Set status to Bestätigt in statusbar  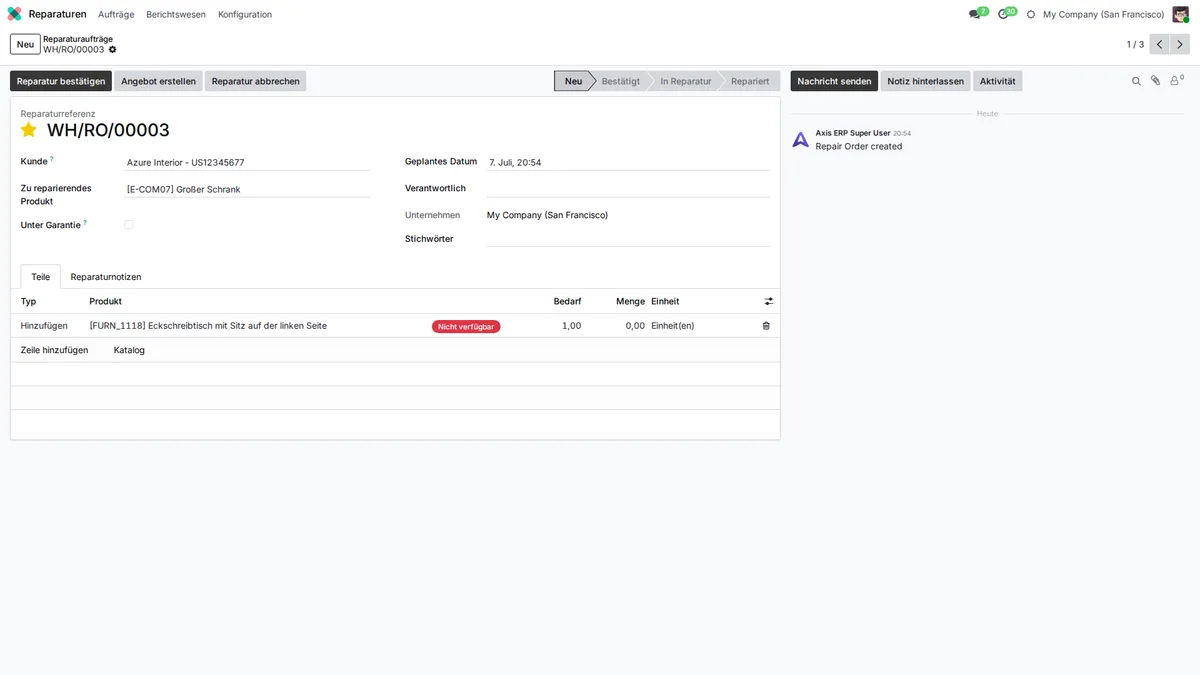(x=620, y=81)
